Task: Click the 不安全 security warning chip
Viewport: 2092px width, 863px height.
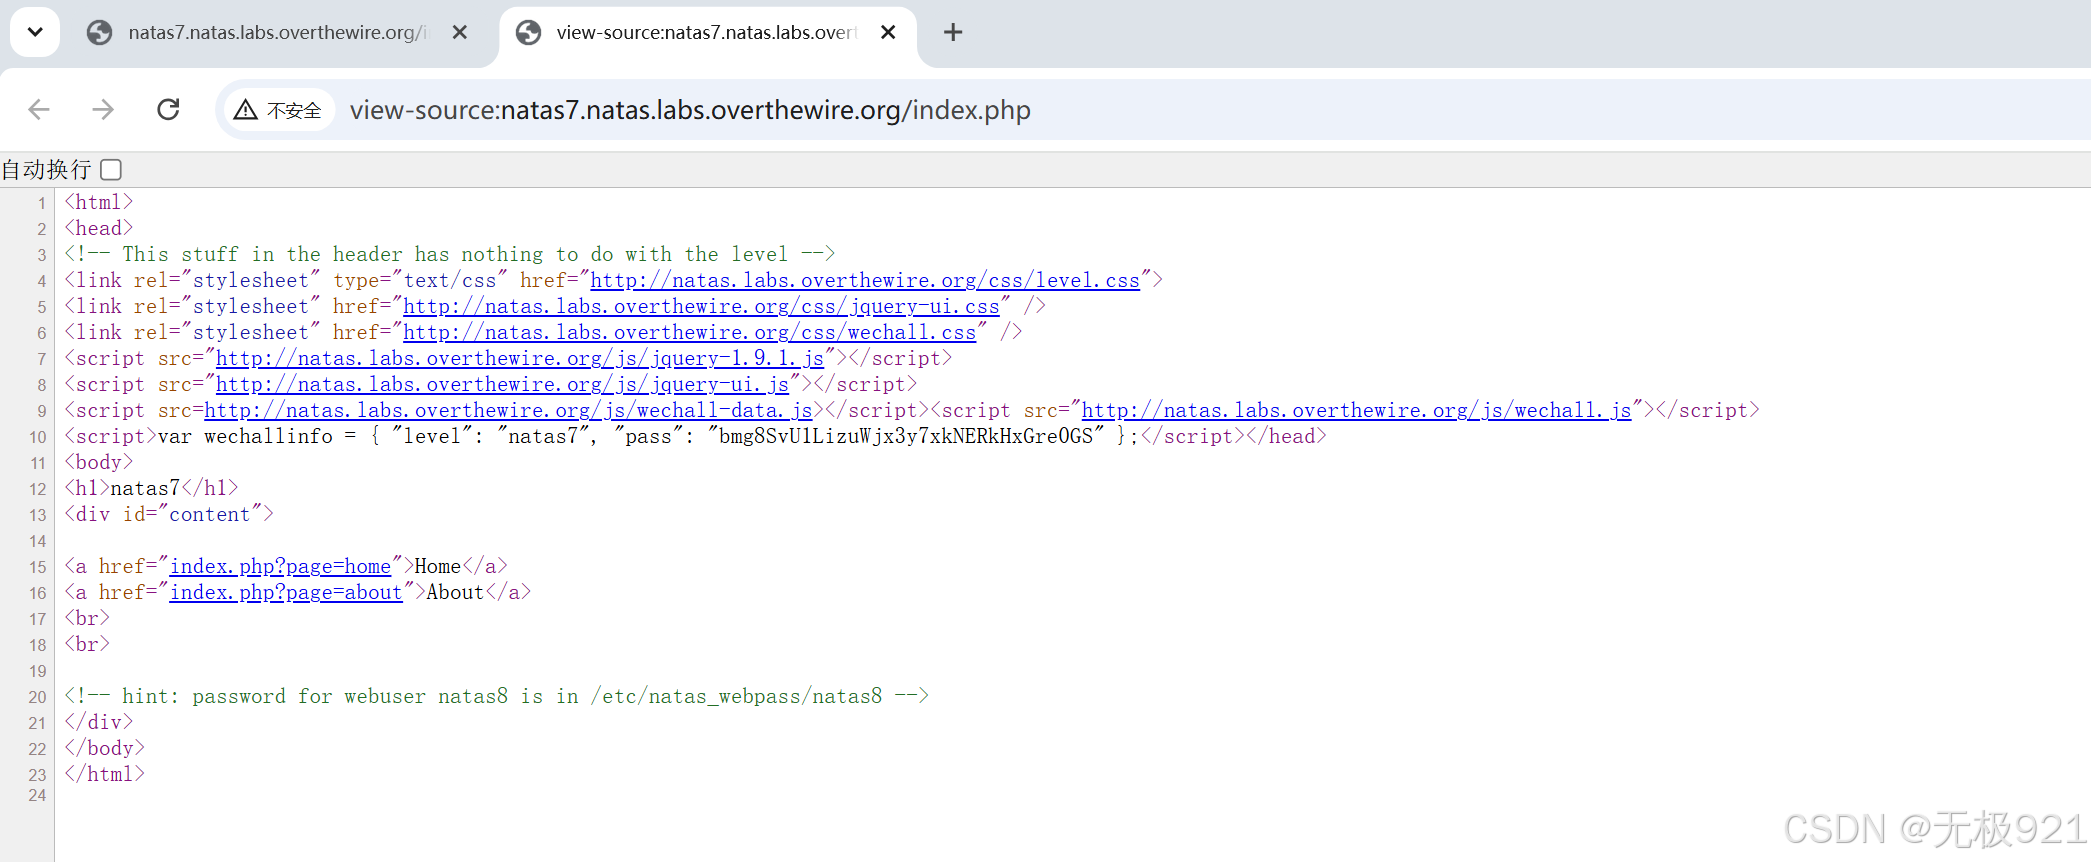Action: (278, 110)
